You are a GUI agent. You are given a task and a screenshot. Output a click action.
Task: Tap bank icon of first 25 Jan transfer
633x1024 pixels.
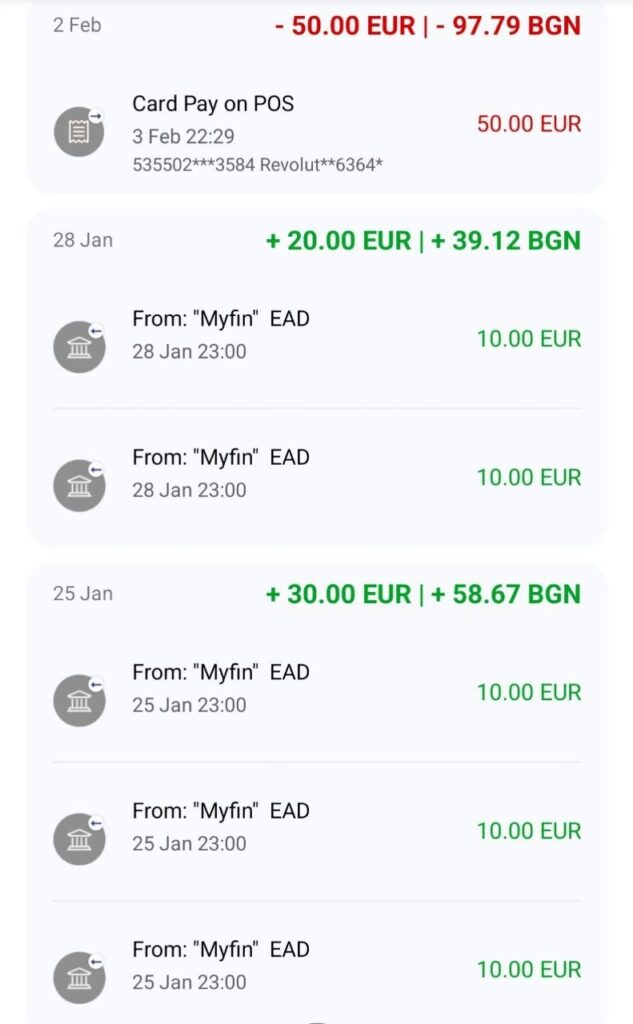pyautogui.click(x=79, y=700)
